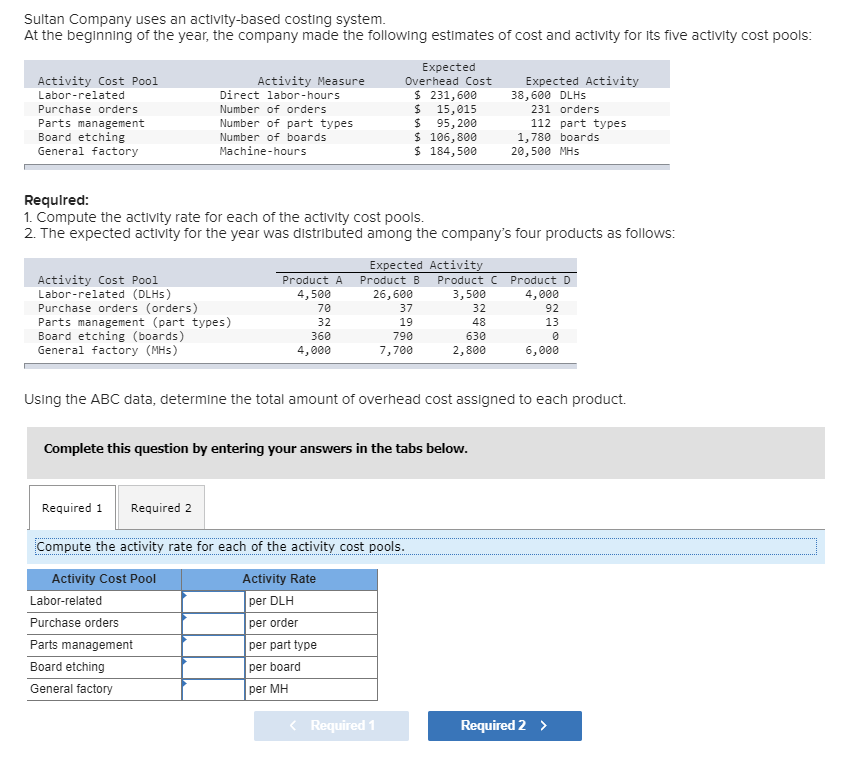845x774 pixels.
Task: Click the blue Required 2 navigation button
Action: coord(504,725)
